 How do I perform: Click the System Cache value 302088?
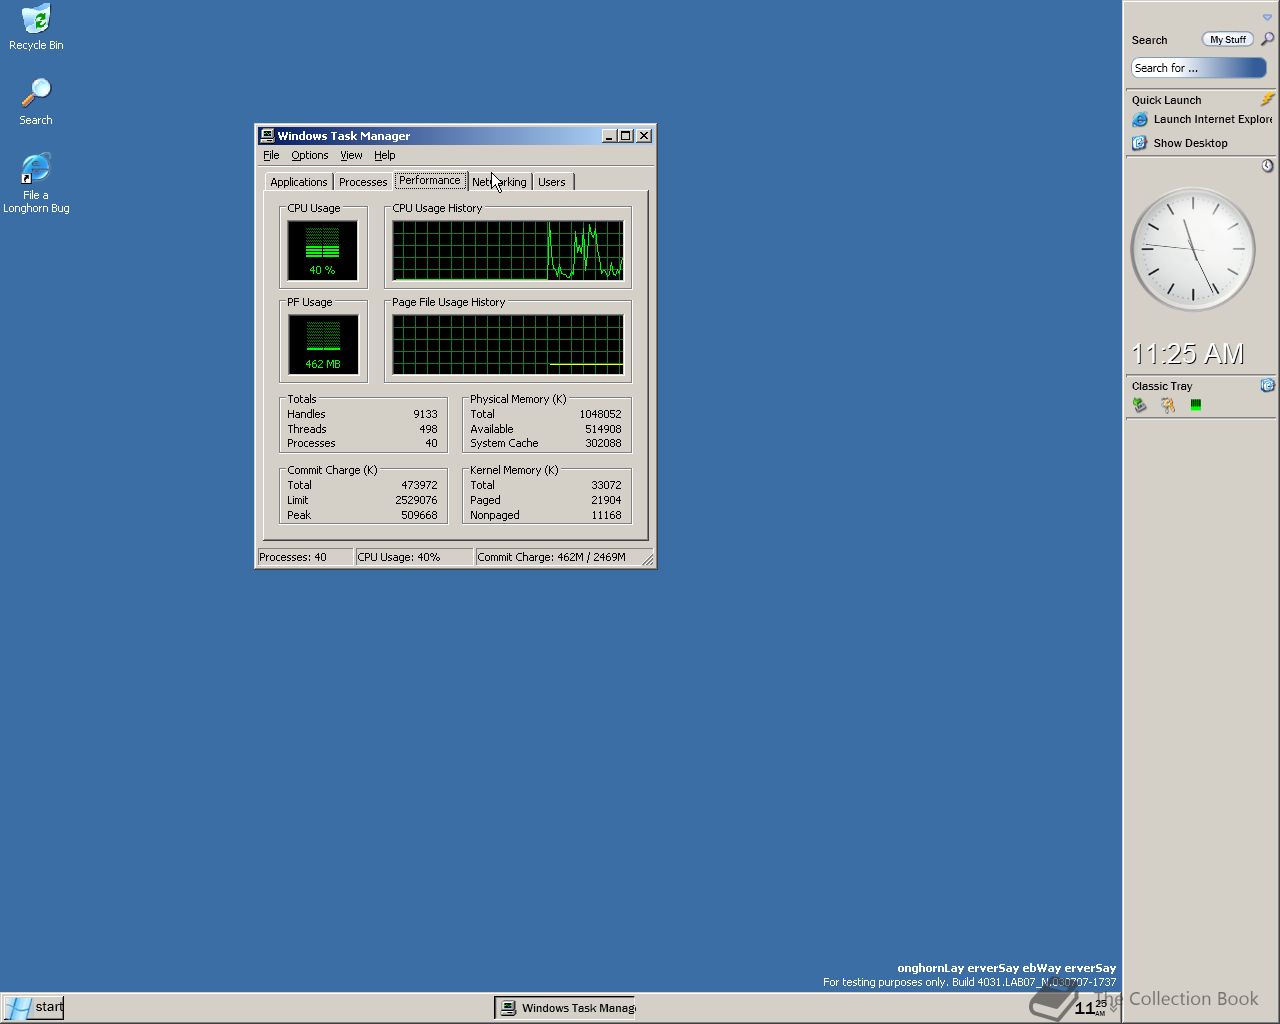click(603, 443)
